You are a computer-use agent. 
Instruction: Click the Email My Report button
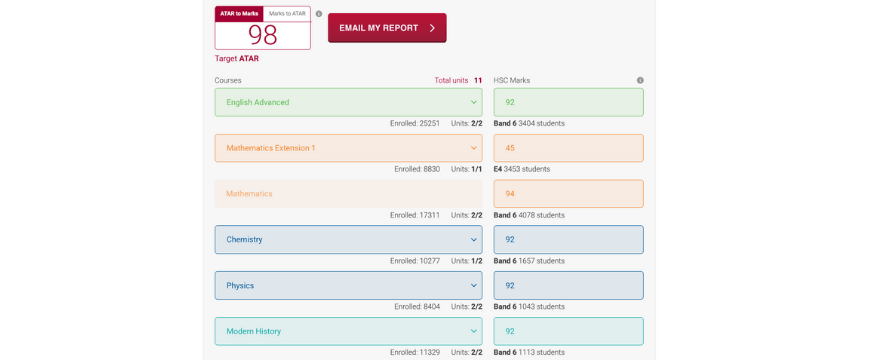tap(387, 28)
